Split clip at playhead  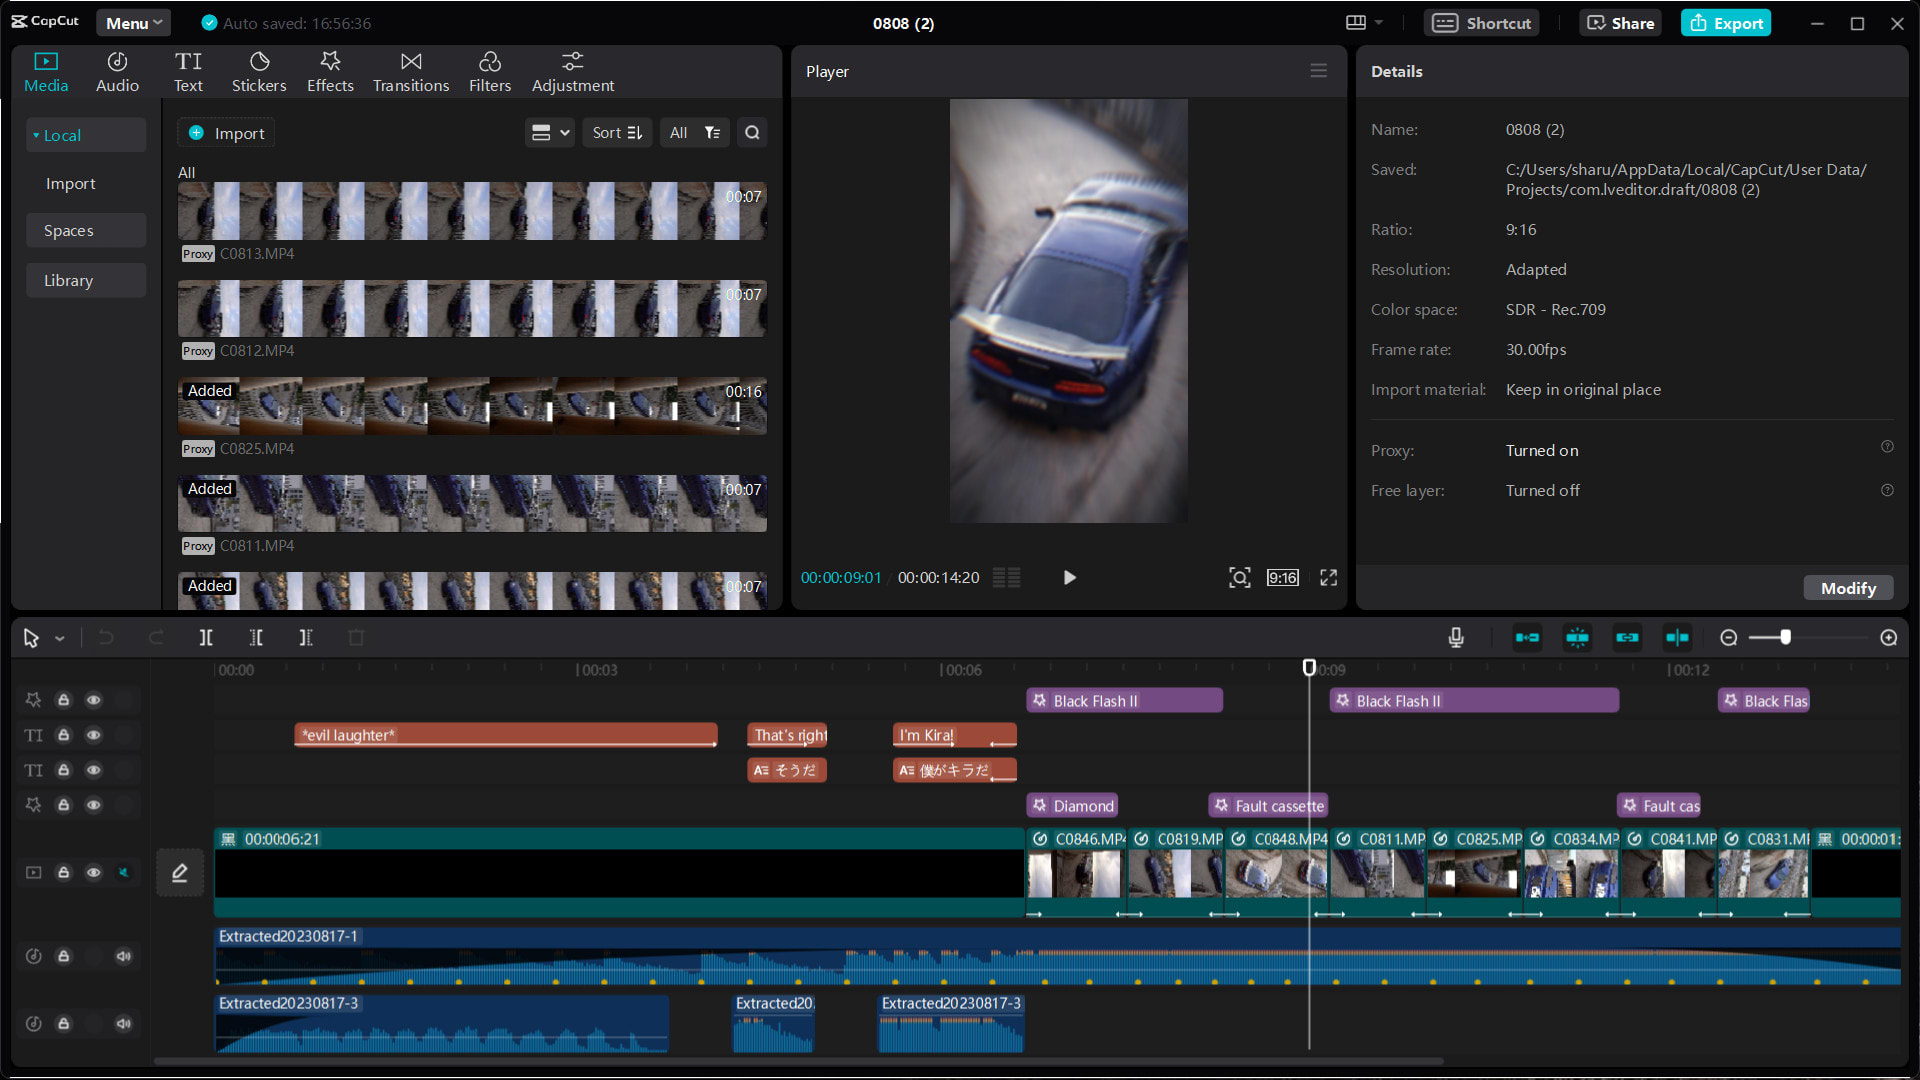(x=206, y=638)
